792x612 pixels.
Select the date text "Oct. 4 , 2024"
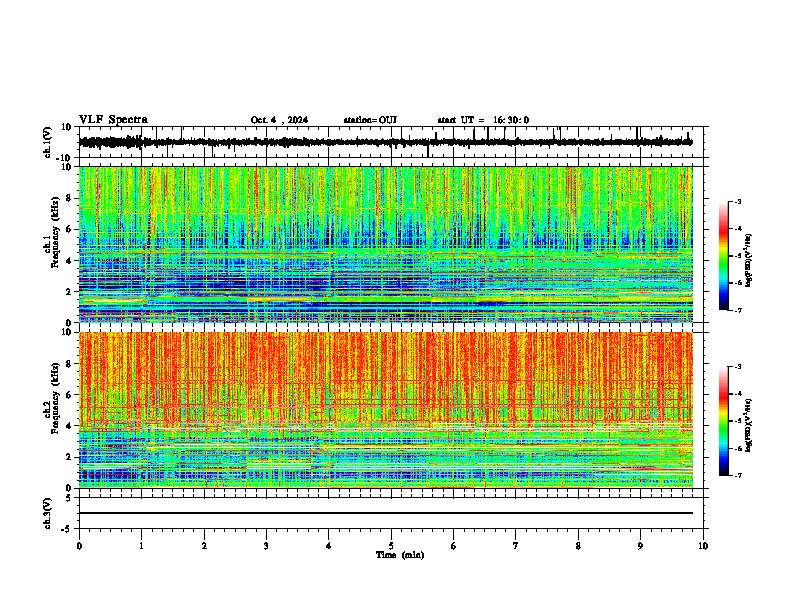tap(279, 120)
